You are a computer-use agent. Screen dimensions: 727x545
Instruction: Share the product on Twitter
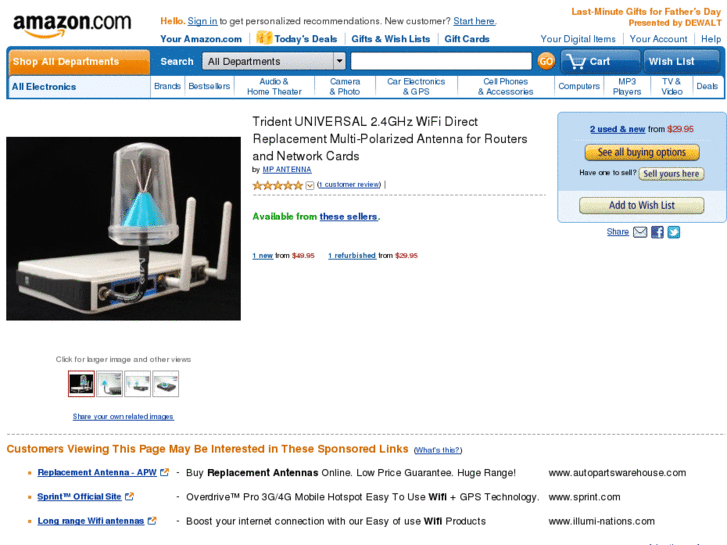(x=674, y=232)
